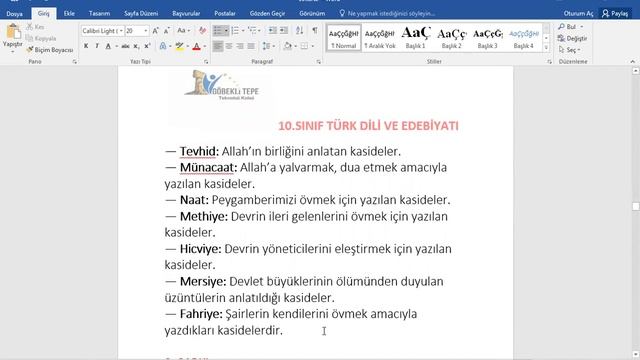Viewport: 640px width, 360px height.
Task: Apply the Başlık 3 style
Action: 487,38
